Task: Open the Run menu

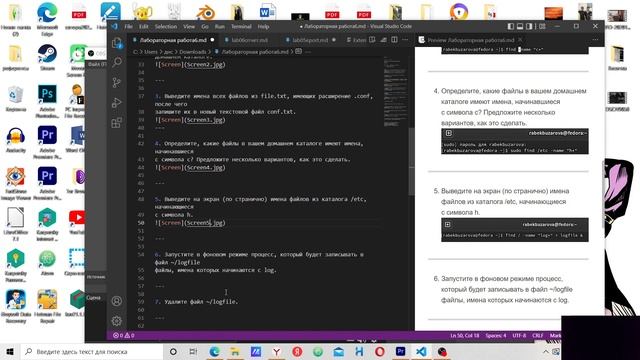Action: coord(220,27)
